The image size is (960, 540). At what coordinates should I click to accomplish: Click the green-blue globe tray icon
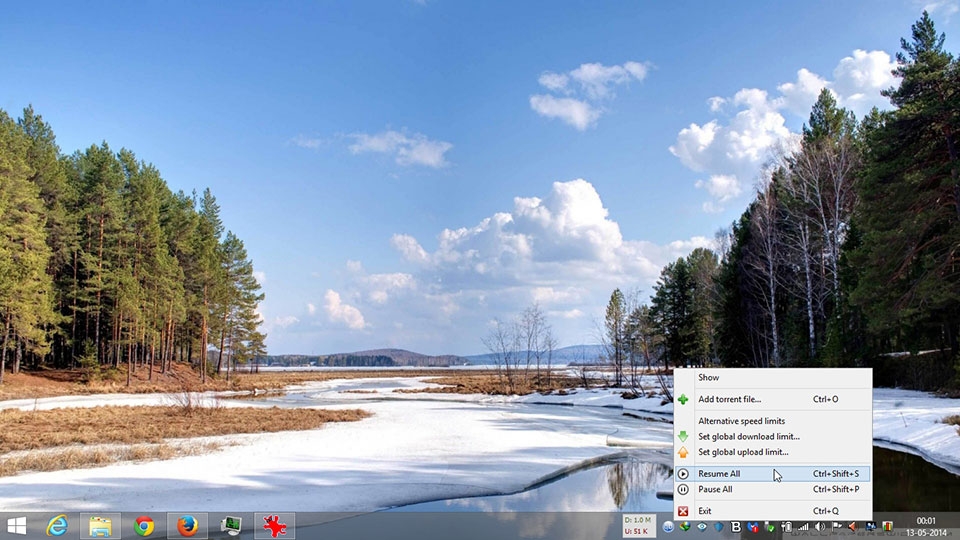pos(685,526)
